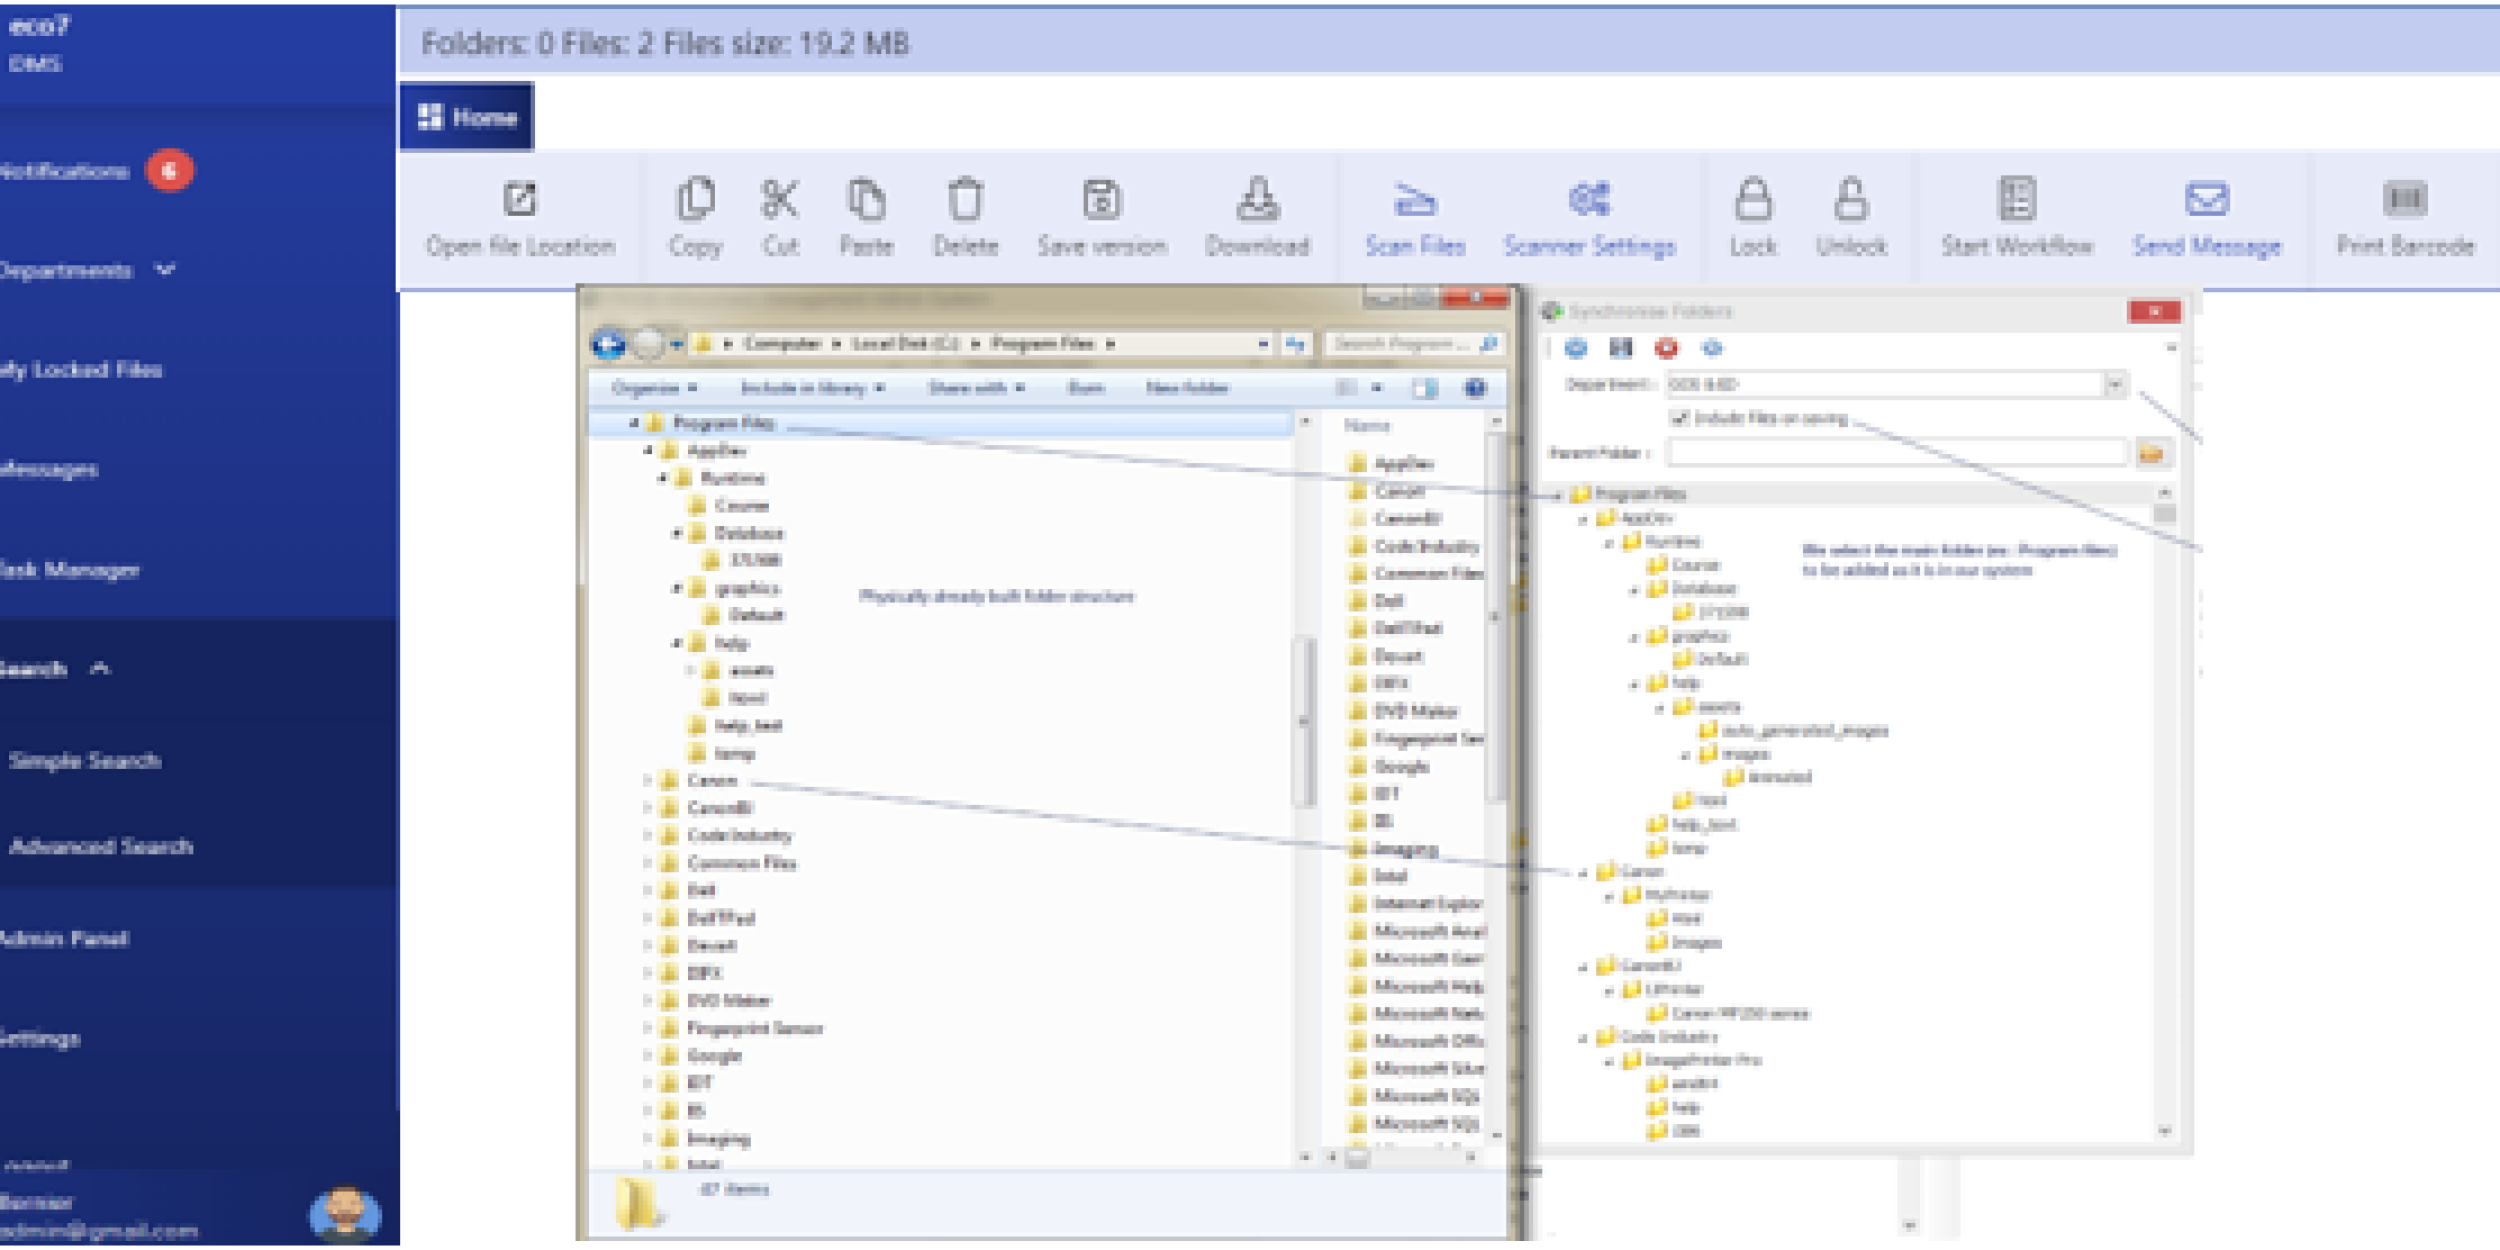Click the red stop icon in Synchronize Folders

[1666, 348]
